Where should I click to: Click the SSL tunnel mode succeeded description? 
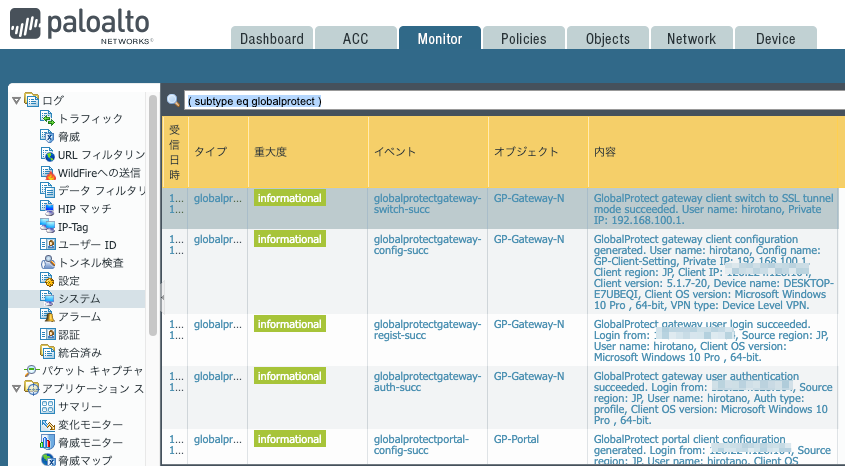click(714, 209)
